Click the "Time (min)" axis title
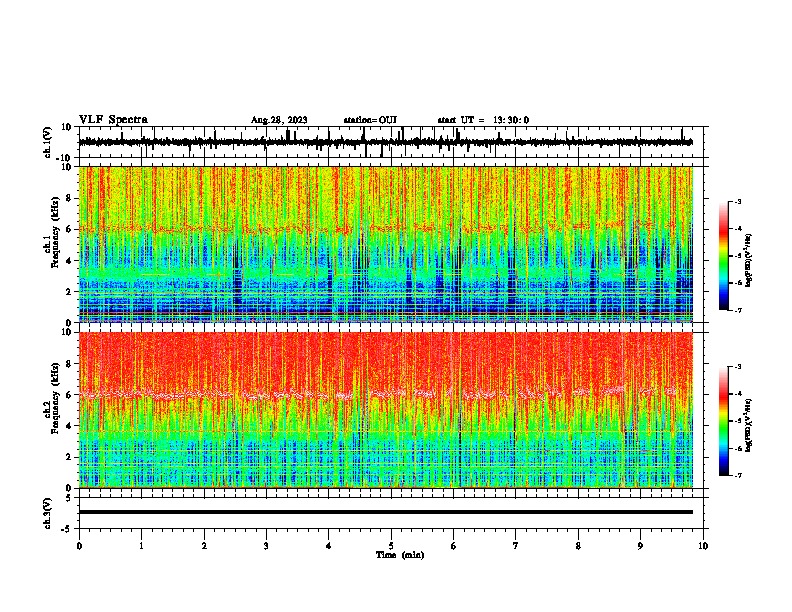The height and width of the screenshot is (612, 792). [x=400, y=555]
